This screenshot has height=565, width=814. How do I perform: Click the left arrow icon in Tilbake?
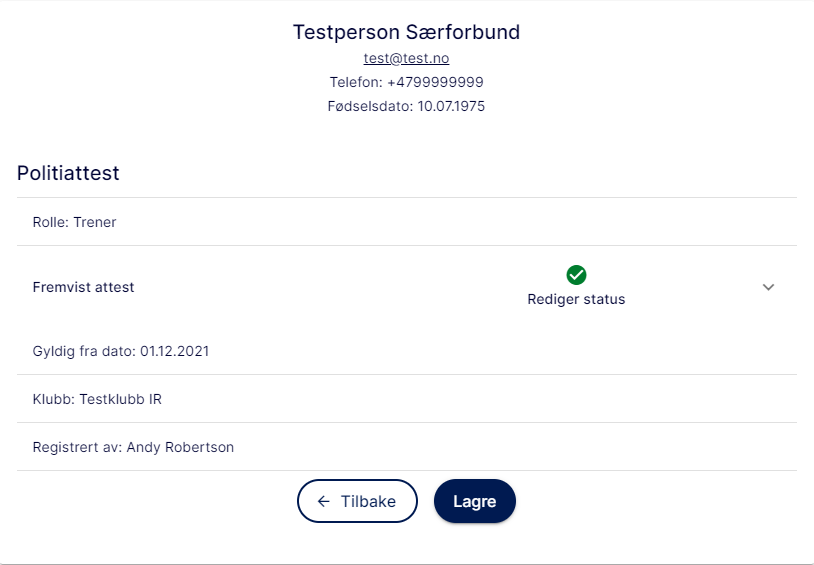[323, 501]
